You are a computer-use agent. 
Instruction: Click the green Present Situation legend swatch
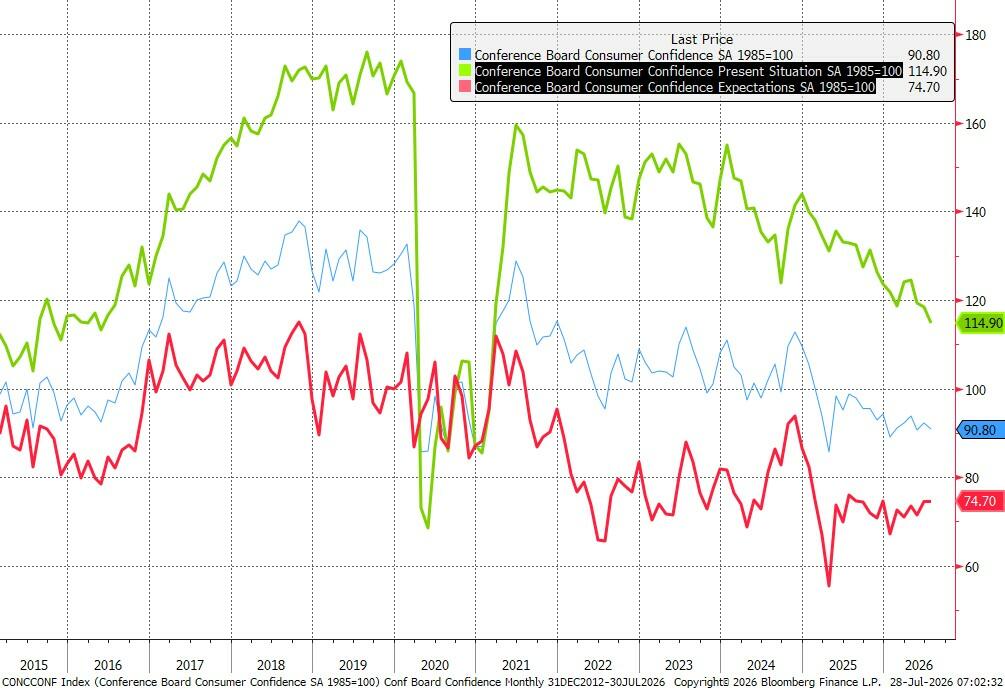(465, 70)
